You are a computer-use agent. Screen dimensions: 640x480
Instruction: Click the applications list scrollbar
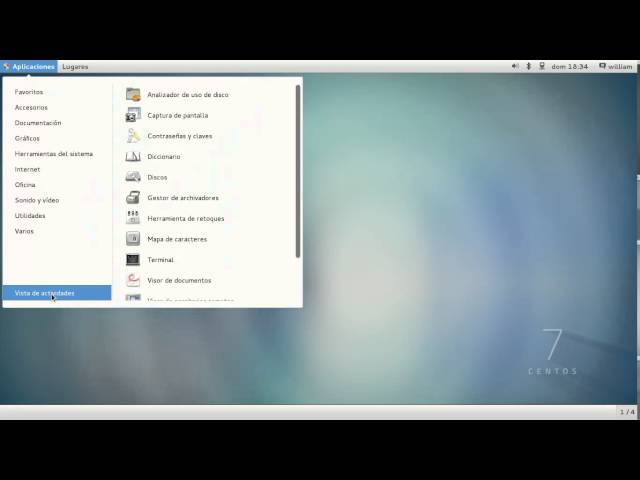tap(298, 171)
